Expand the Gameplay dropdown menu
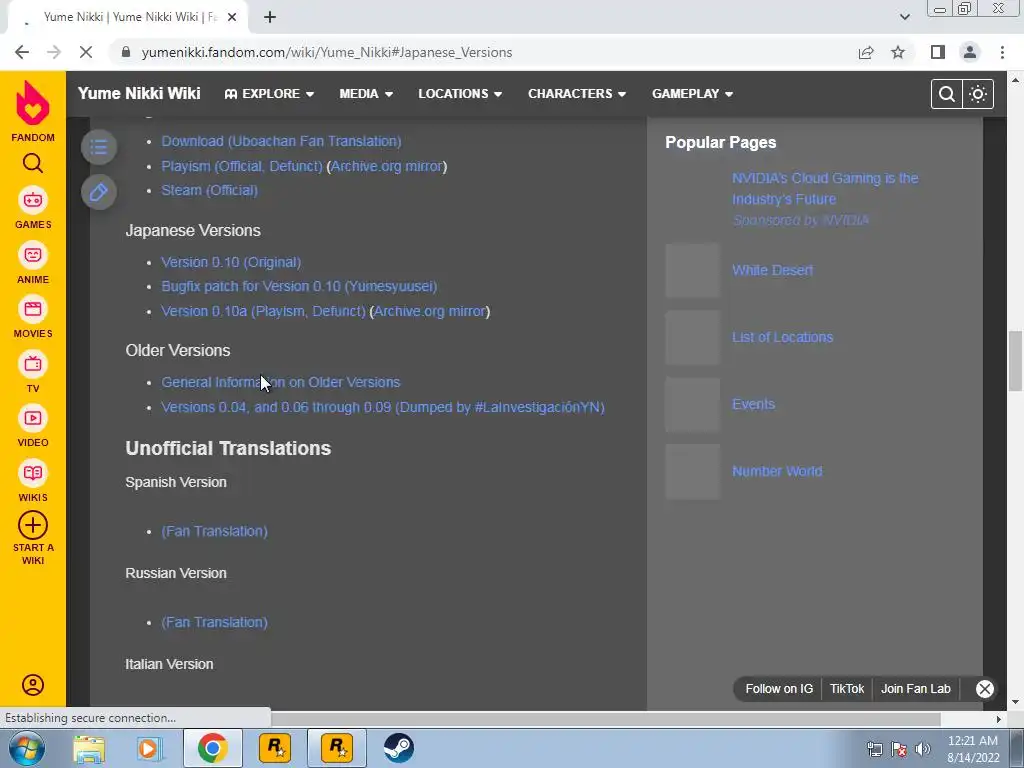The image size is (1024, 768). (692, 94)
